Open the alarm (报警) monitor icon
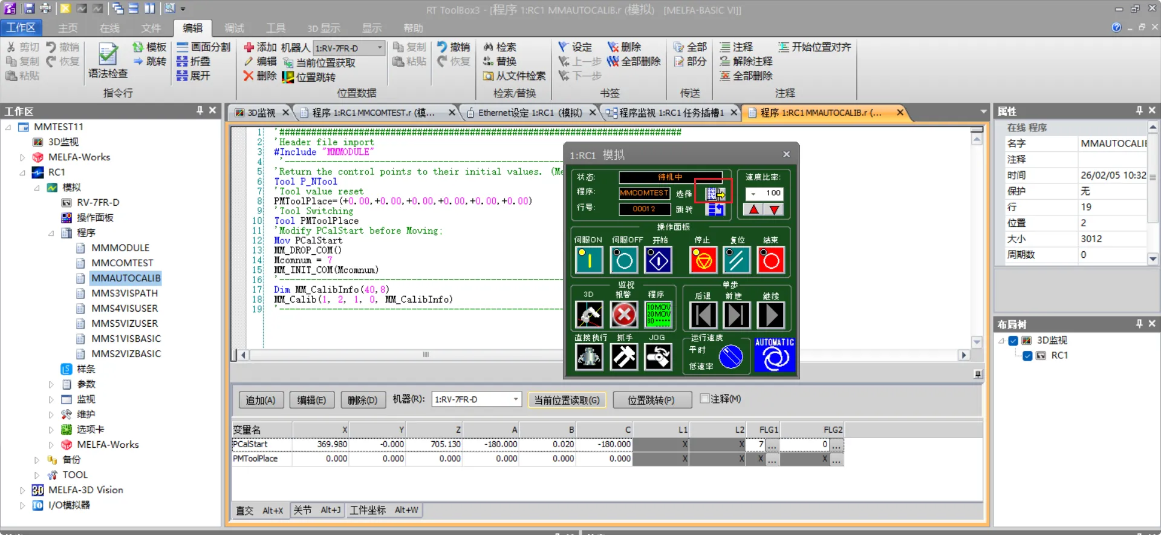 624,315
